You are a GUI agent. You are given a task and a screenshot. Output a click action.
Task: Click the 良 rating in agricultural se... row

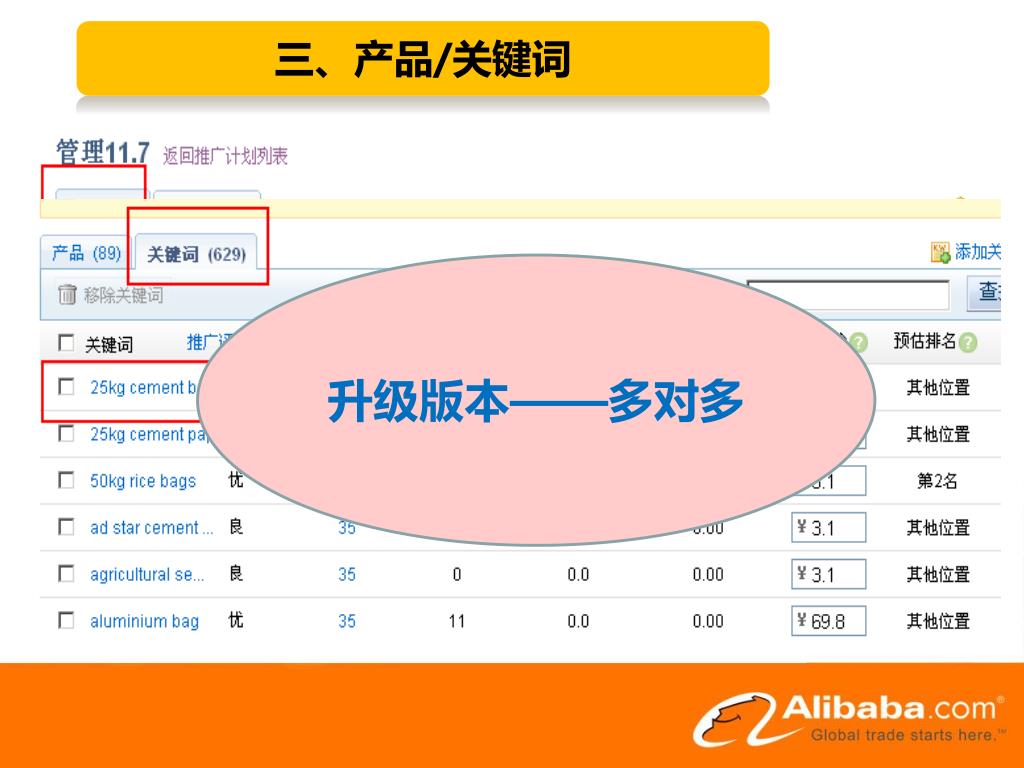236,573
